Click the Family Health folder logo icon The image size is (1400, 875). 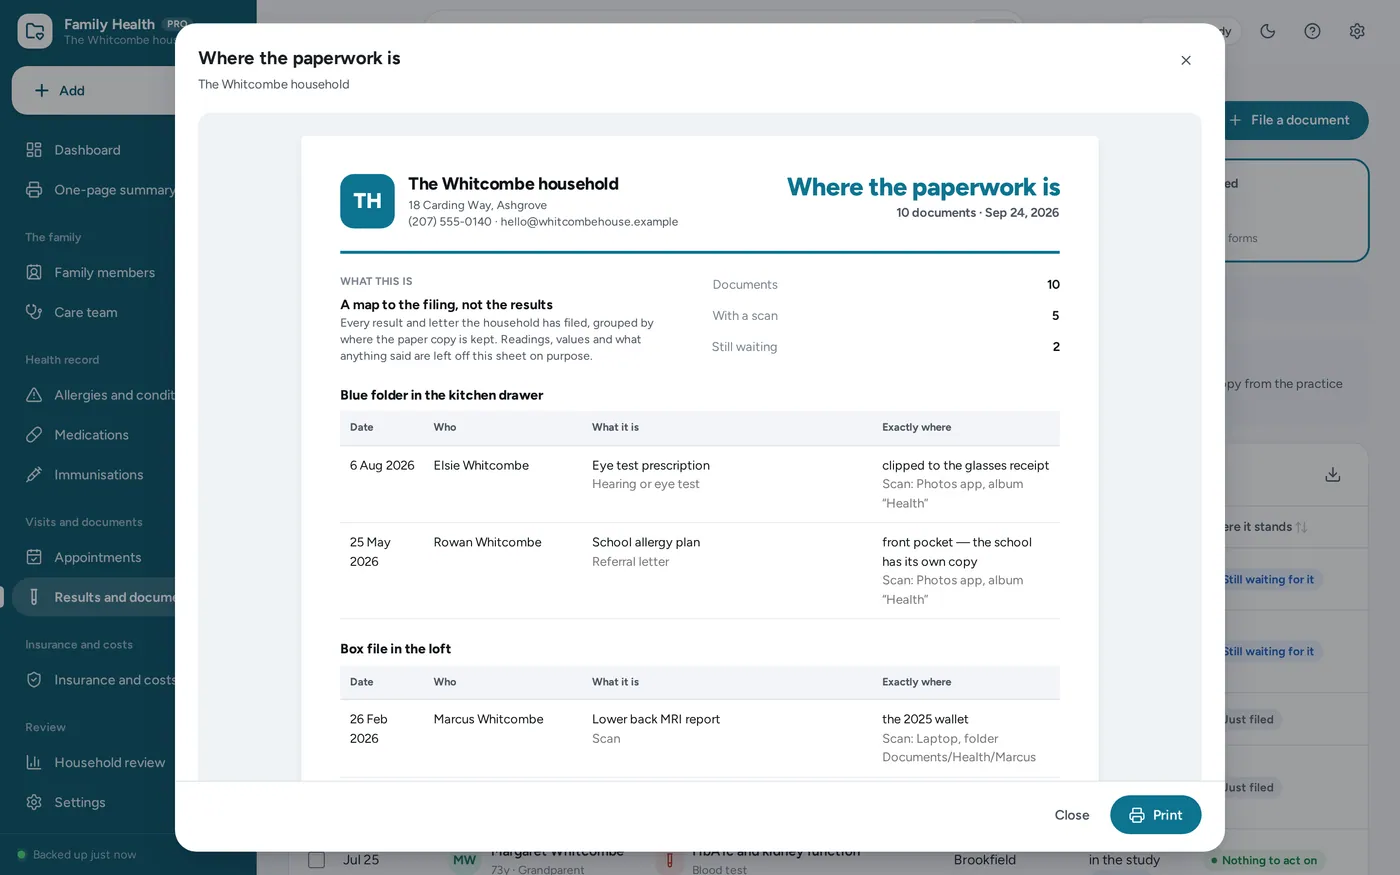tap(35, 31)
